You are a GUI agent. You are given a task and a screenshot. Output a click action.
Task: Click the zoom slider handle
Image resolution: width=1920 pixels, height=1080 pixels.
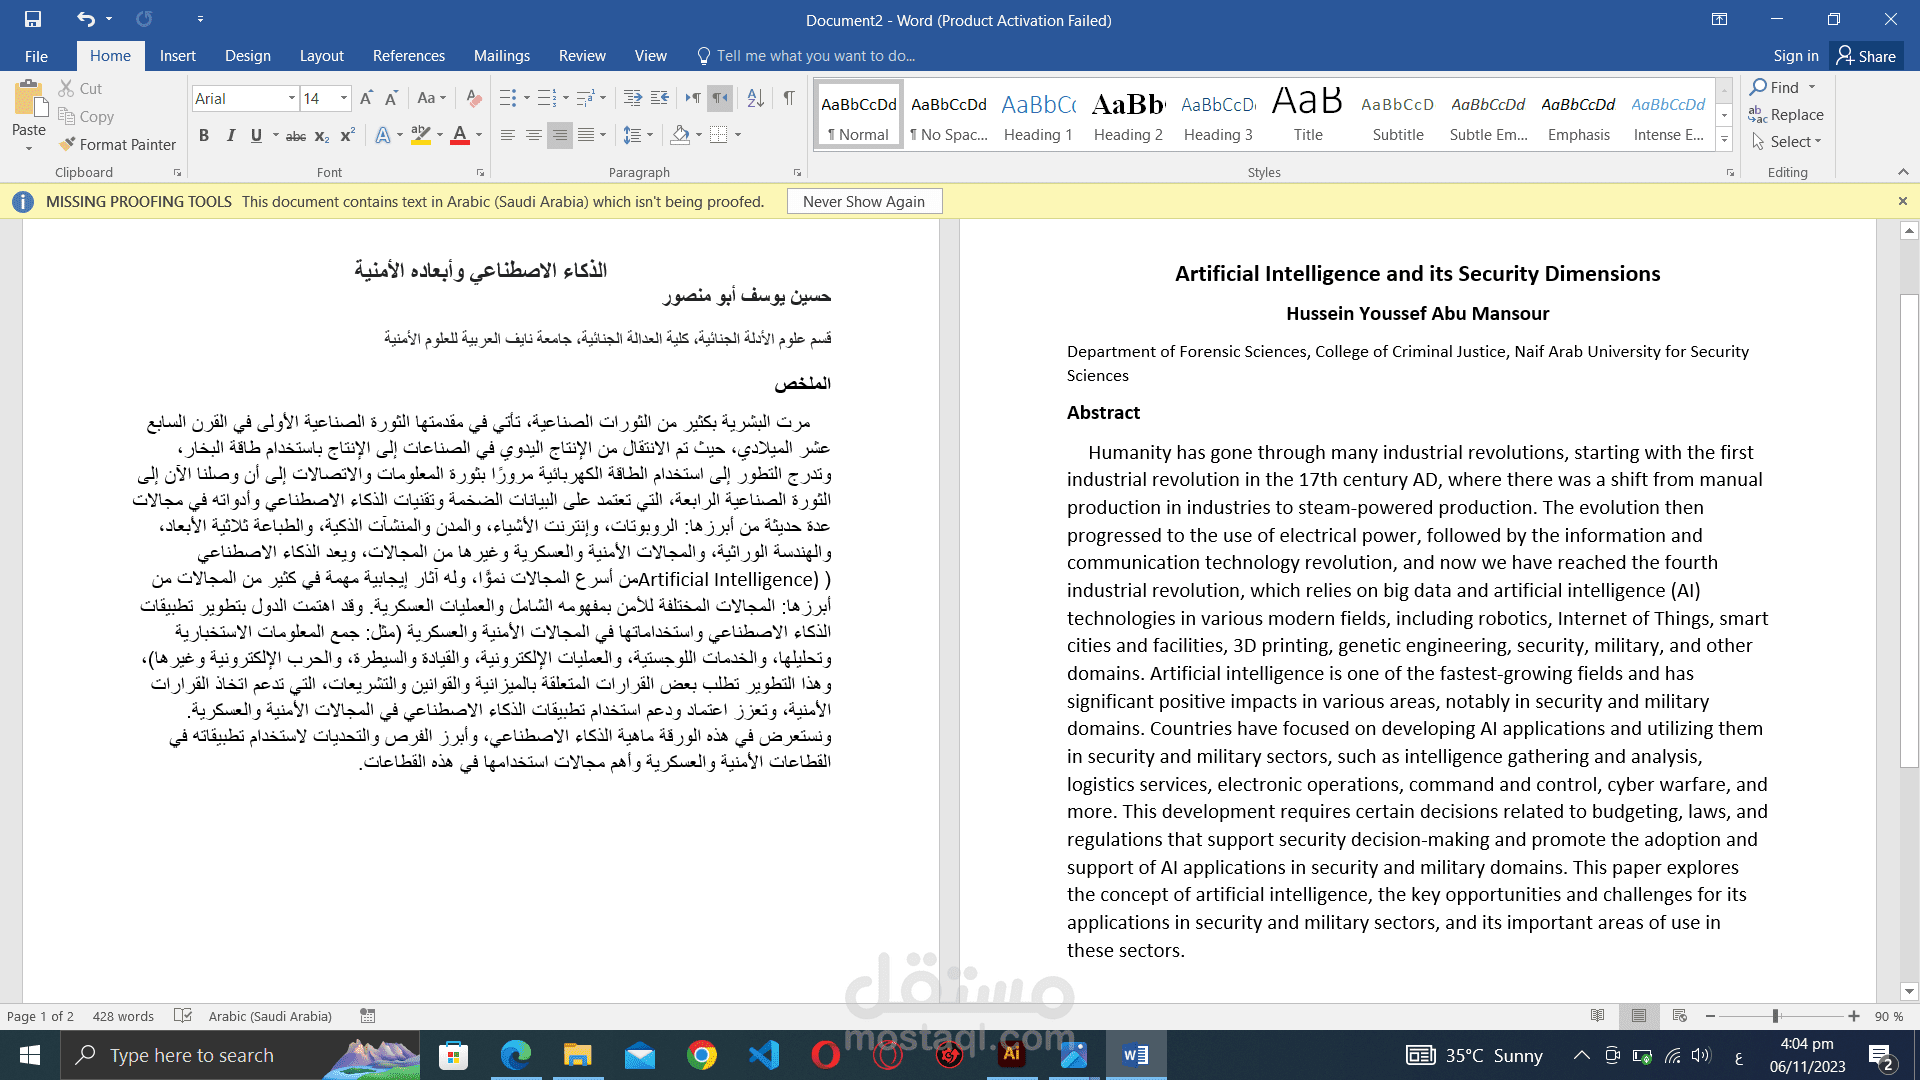tap(1776, 1016)
